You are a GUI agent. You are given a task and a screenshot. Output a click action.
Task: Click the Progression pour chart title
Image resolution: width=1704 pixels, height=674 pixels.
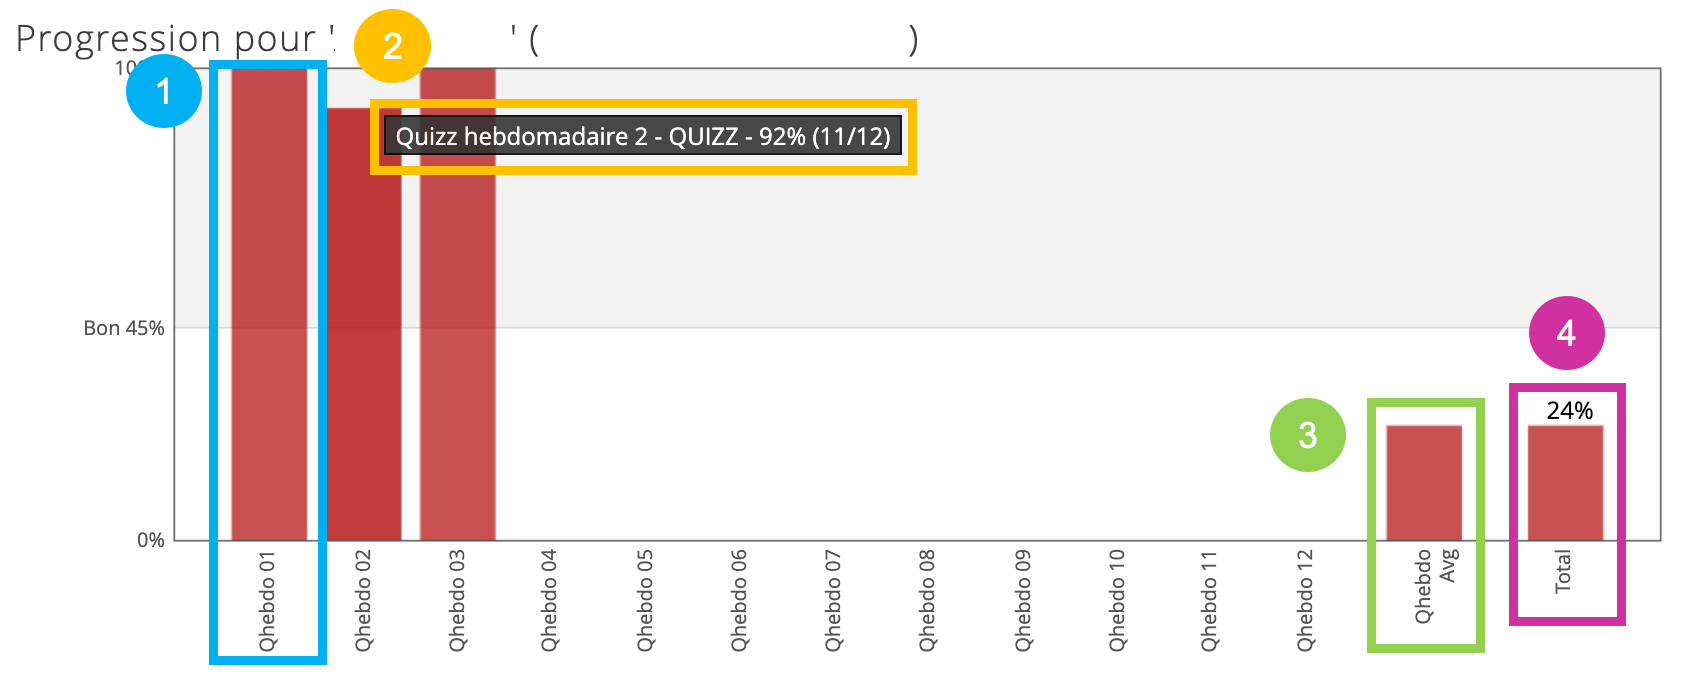(x=165, y=39)
